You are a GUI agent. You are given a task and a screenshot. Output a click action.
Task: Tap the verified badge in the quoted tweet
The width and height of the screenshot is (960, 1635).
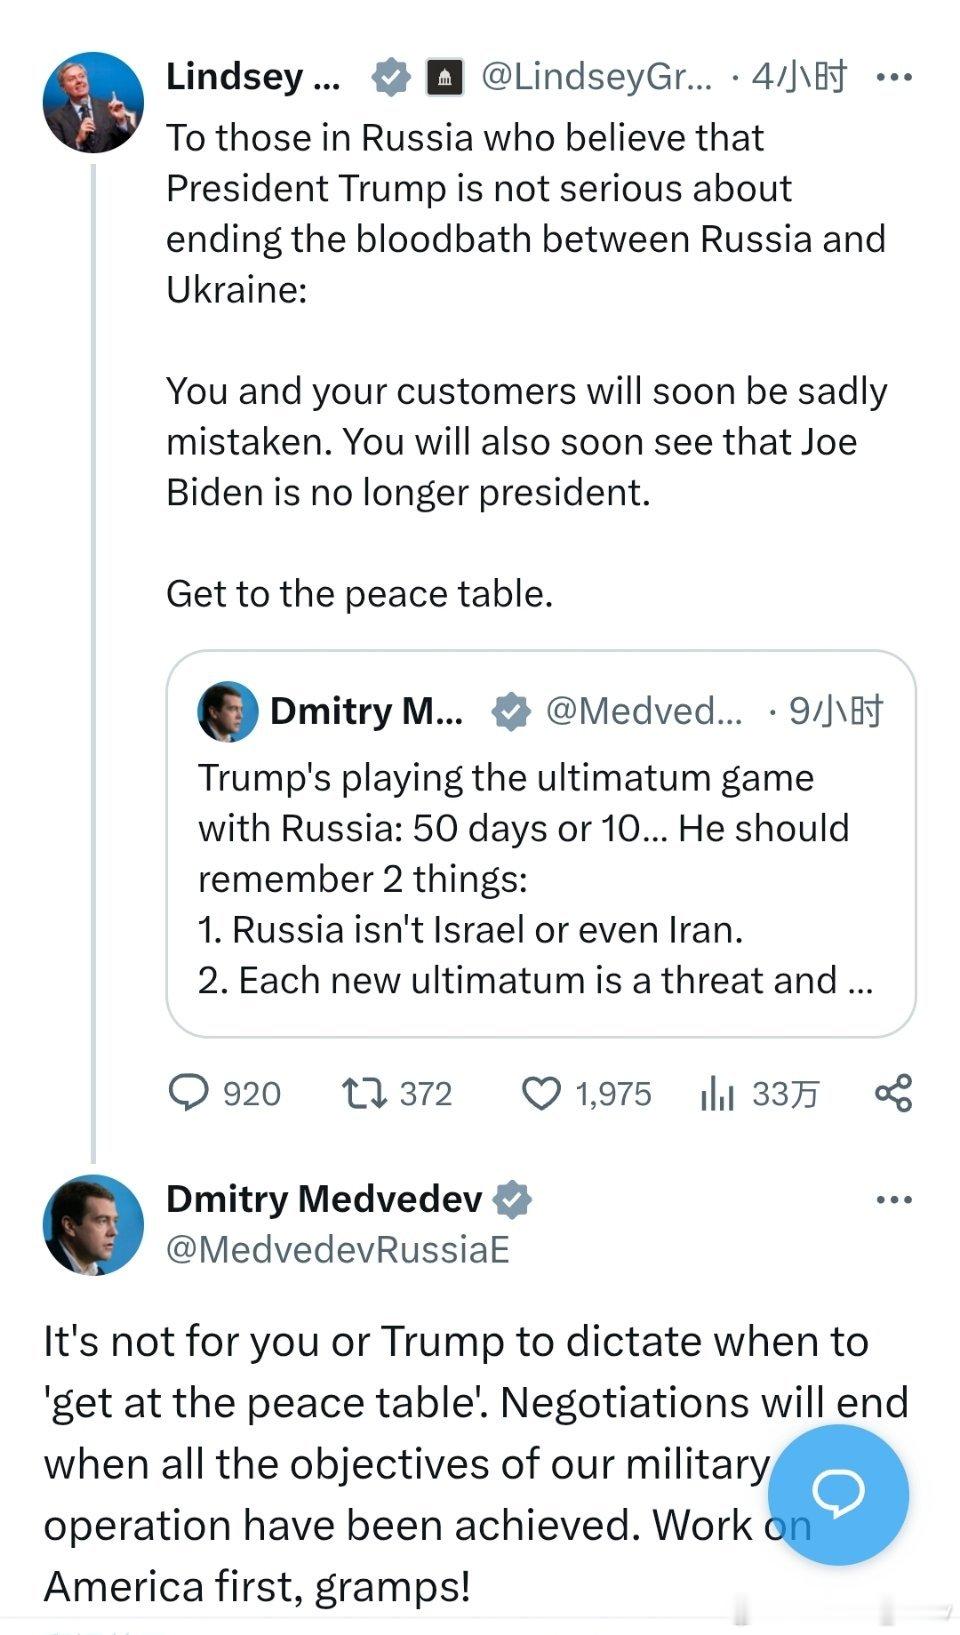[x=511, y=712]
